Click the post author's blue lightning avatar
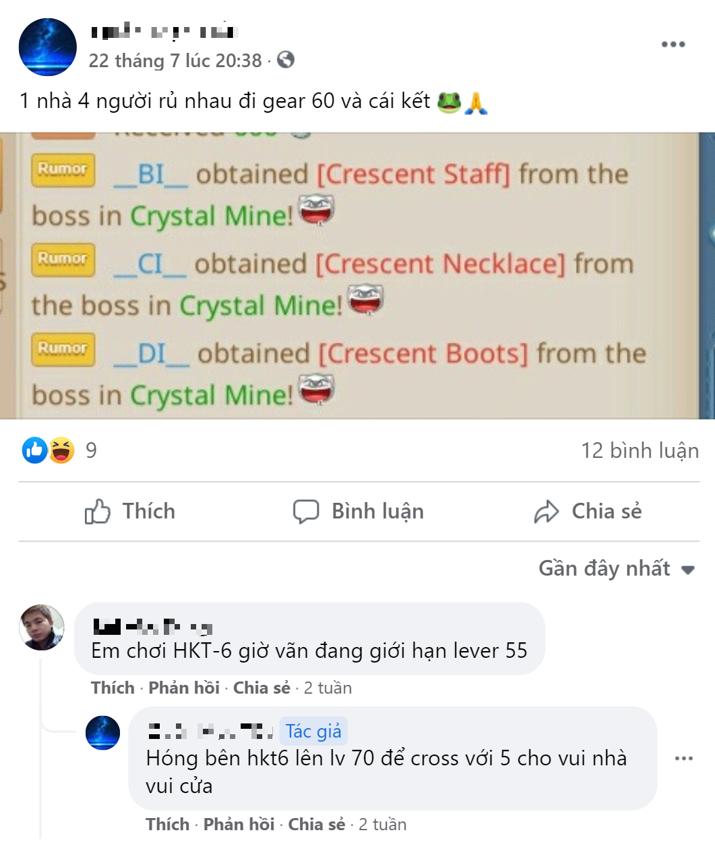Viewport: 715px width, 844px height. pyautogui.click(x=47, y=47)
